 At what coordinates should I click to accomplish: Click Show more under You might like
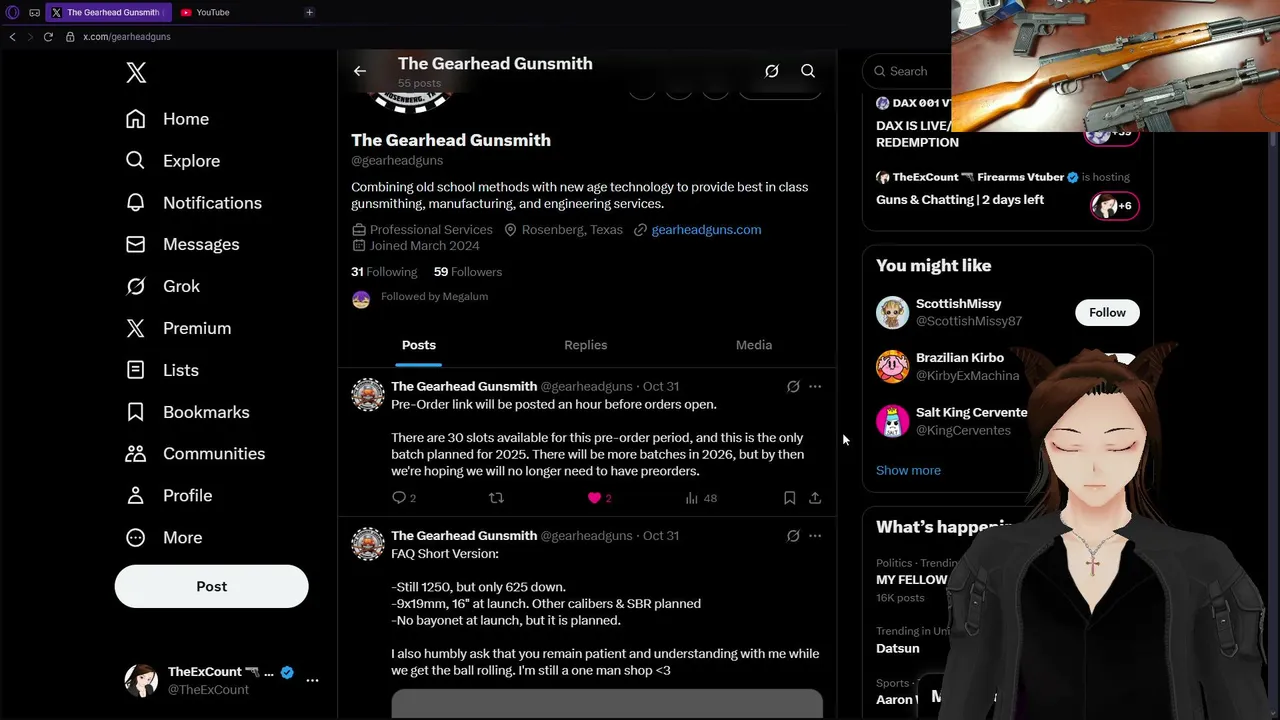coord(908,470)
